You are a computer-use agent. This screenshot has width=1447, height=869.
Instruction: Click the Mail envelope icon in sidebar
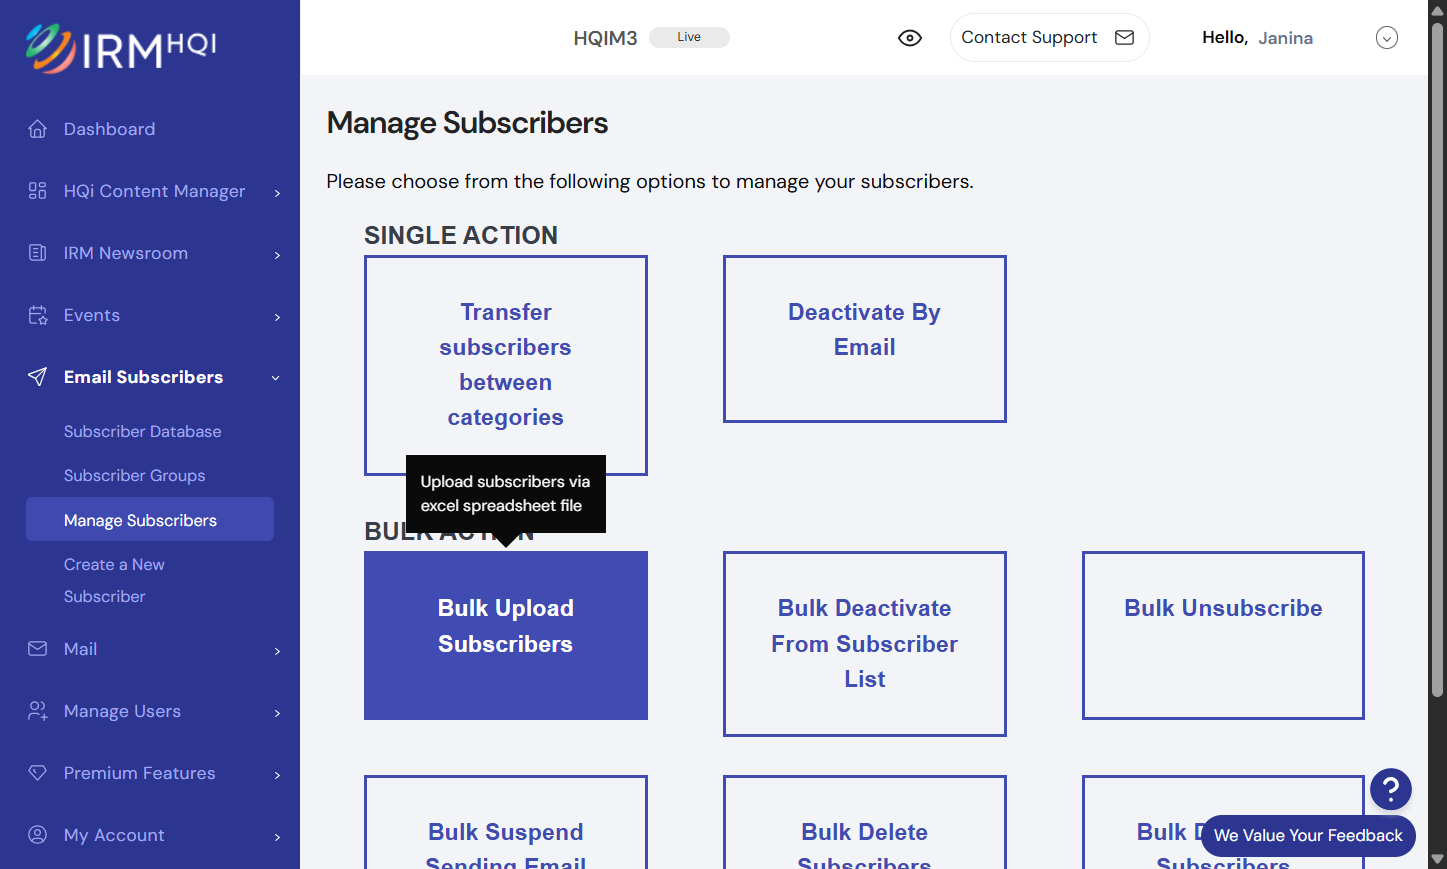(38, 649)
